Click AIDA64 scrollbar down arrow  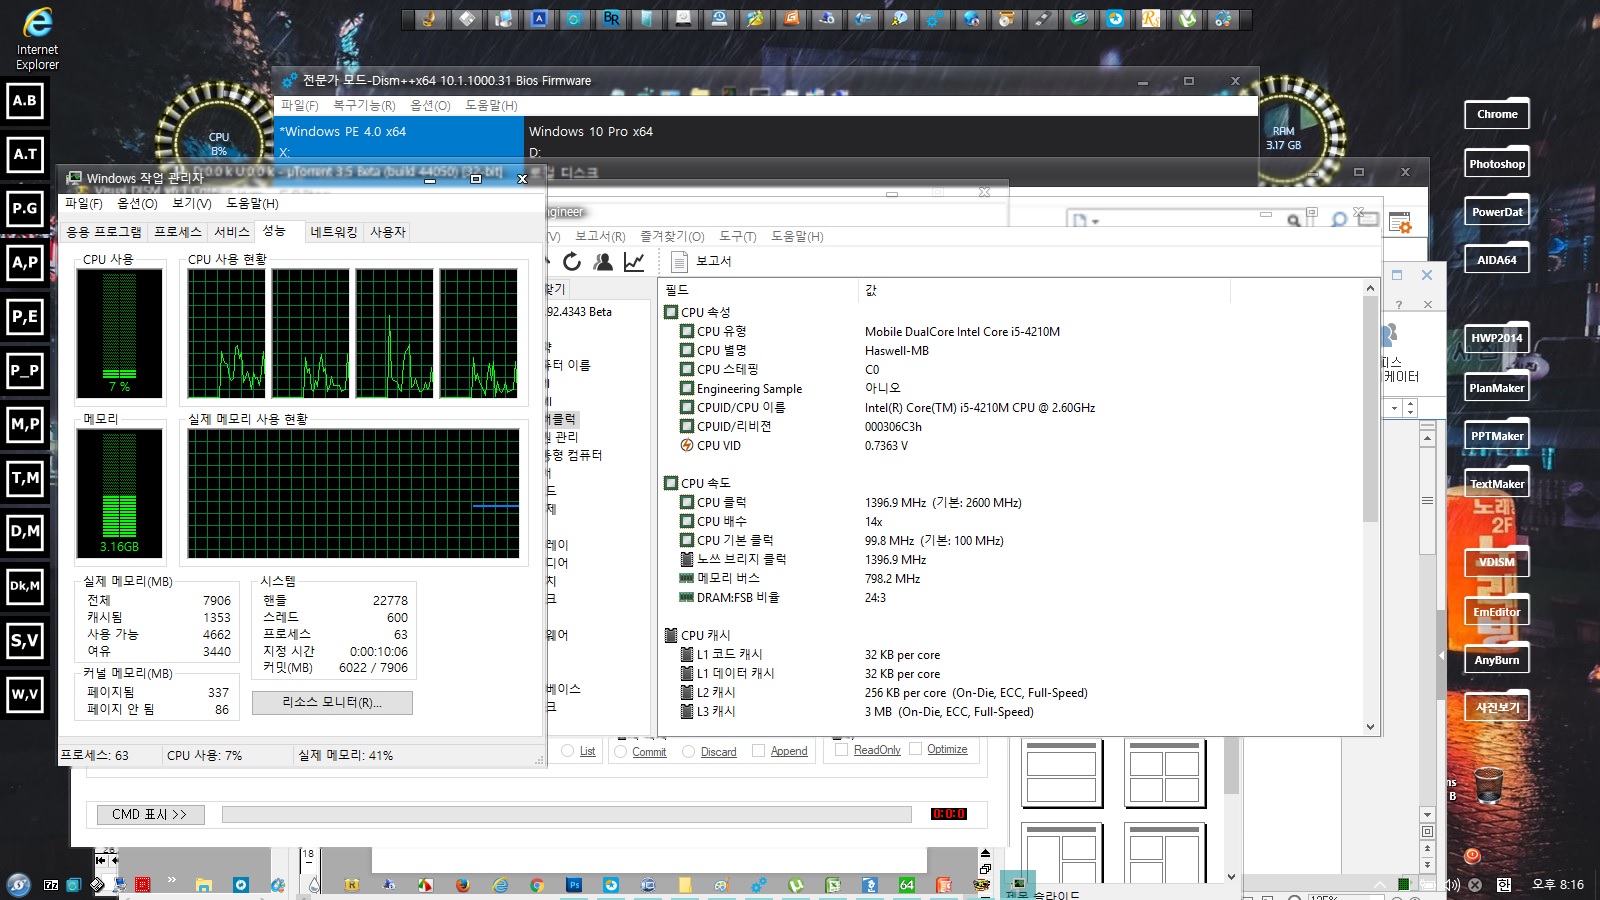(x=1370, y=727)
